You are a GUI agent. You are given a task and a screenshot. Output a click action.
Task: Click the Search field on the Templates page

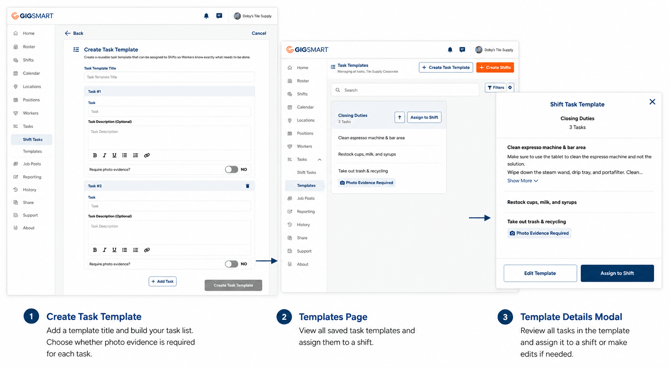[x=405, y=90]
